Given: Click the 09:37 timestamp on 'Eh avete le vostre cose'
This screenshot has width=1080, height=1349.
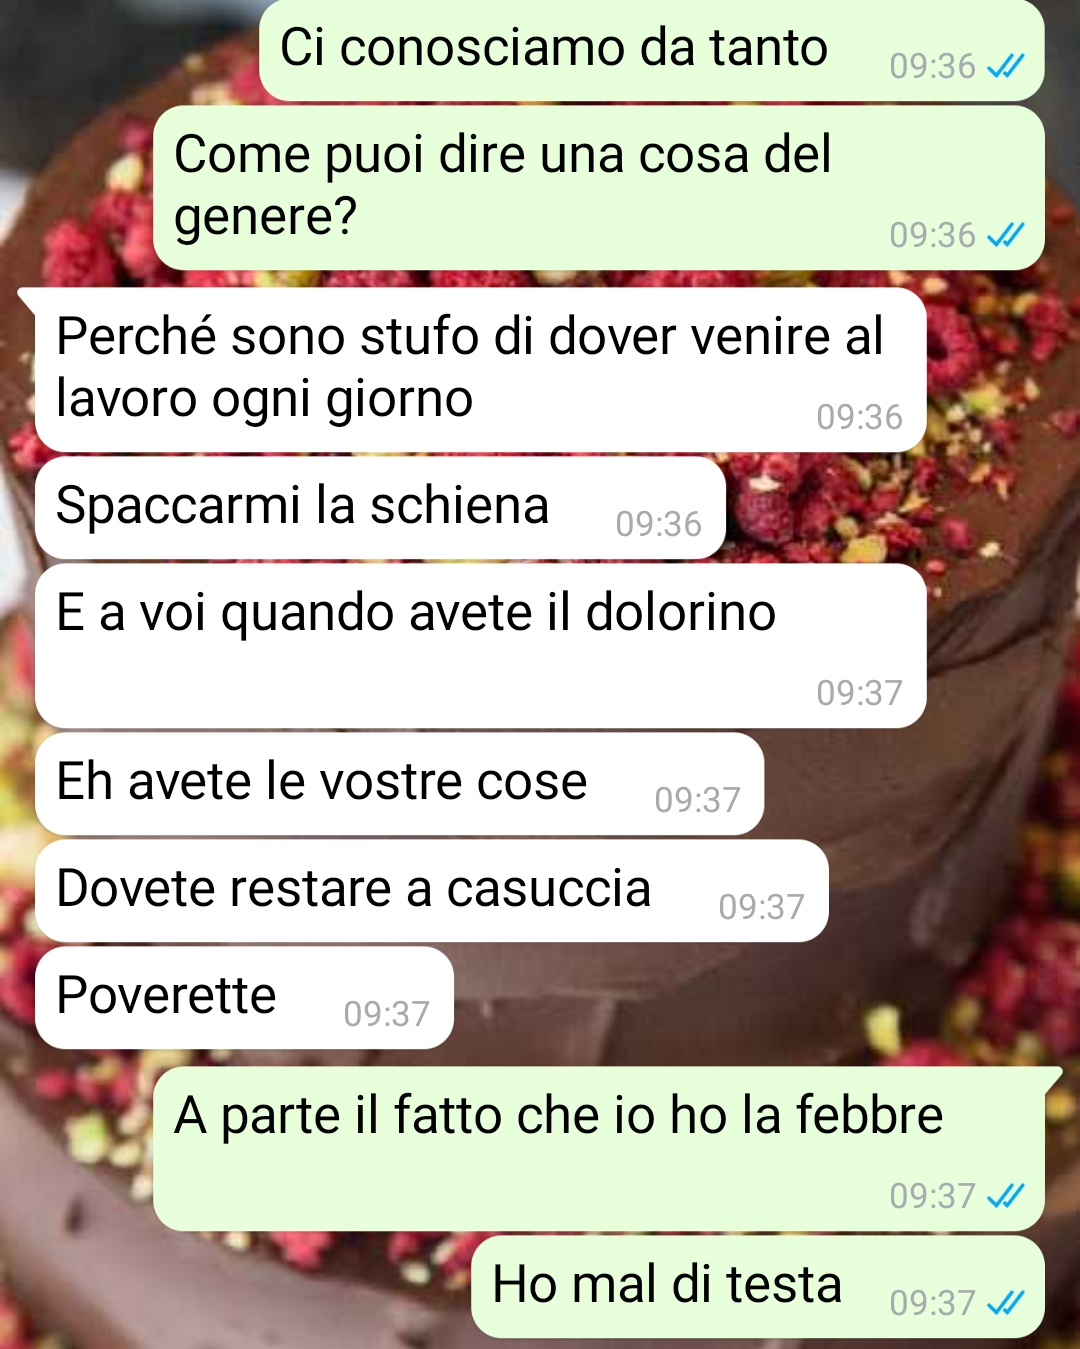Looking at the screenshot, I should (x=697, y=800).
